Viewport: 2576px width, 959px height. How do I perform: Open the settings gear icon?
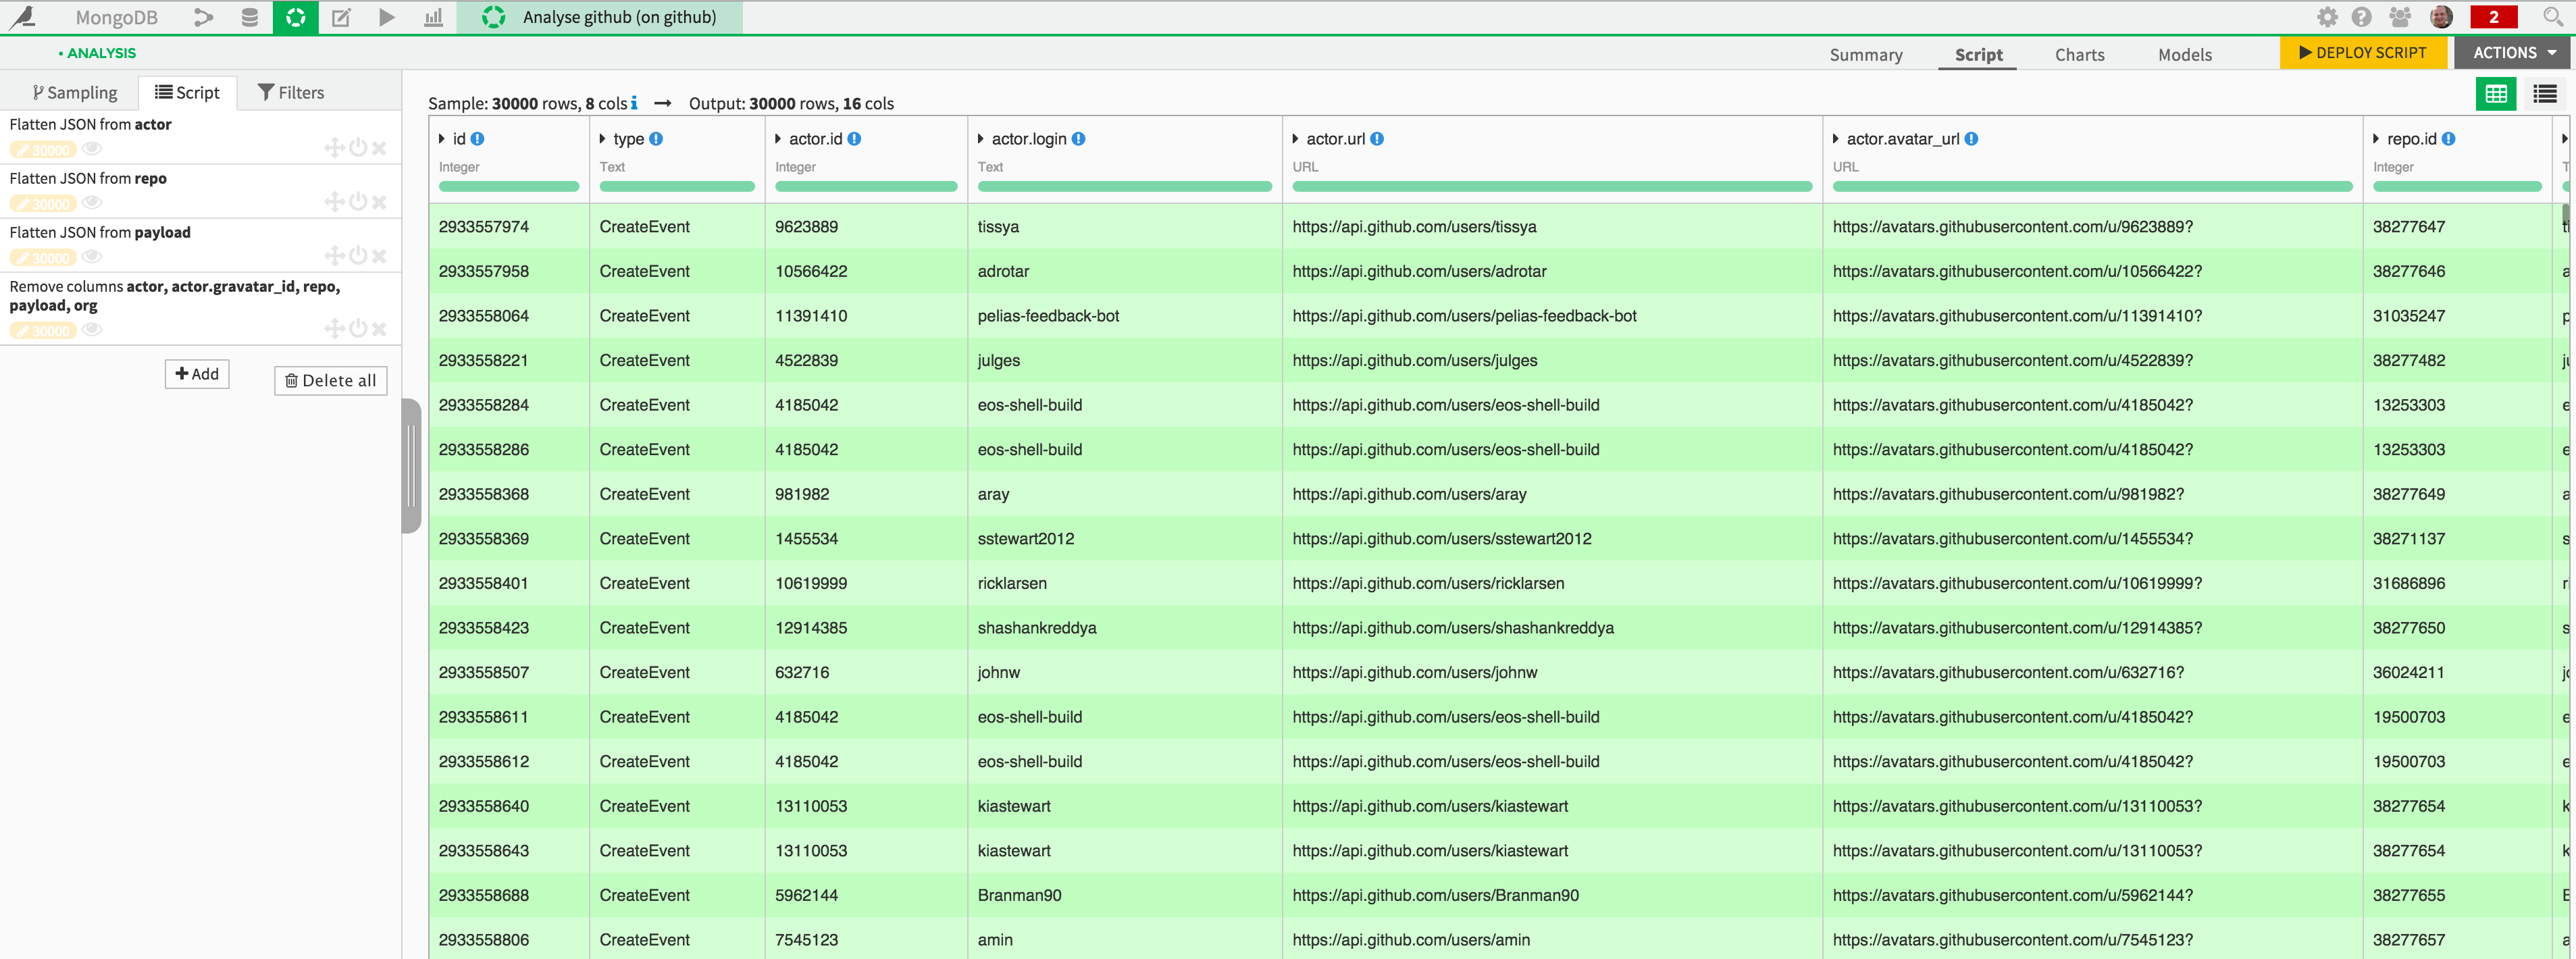(x=2328, y=17)
